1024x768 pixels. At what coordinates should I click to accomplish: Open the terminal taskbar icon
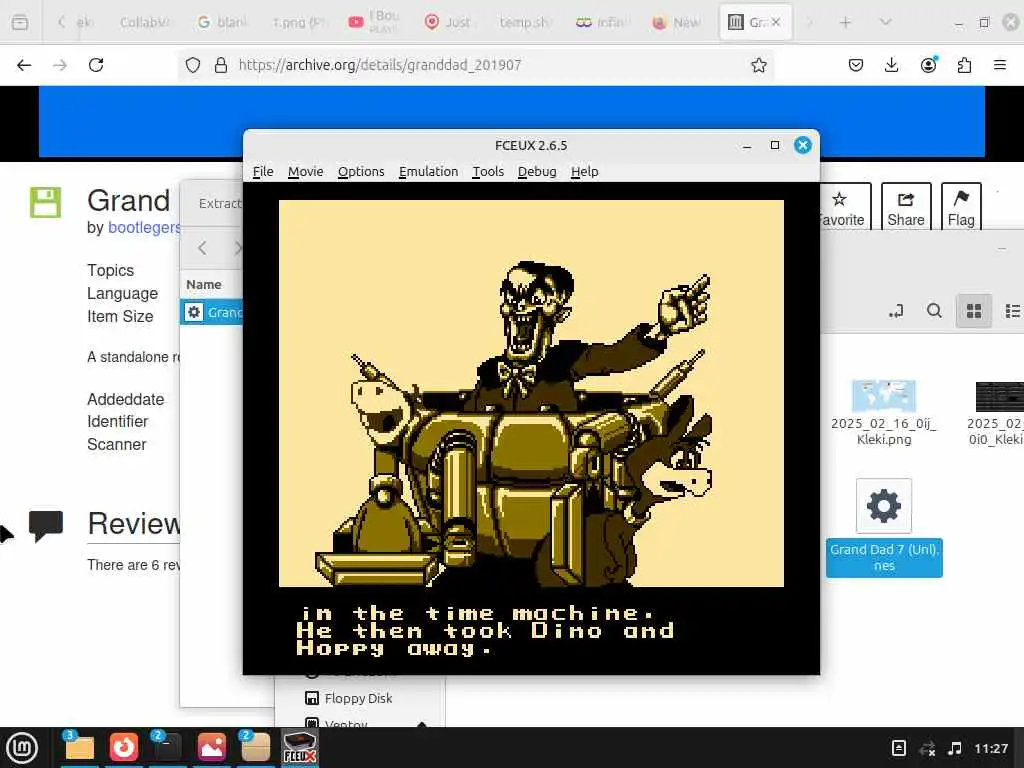coord(167,747)
